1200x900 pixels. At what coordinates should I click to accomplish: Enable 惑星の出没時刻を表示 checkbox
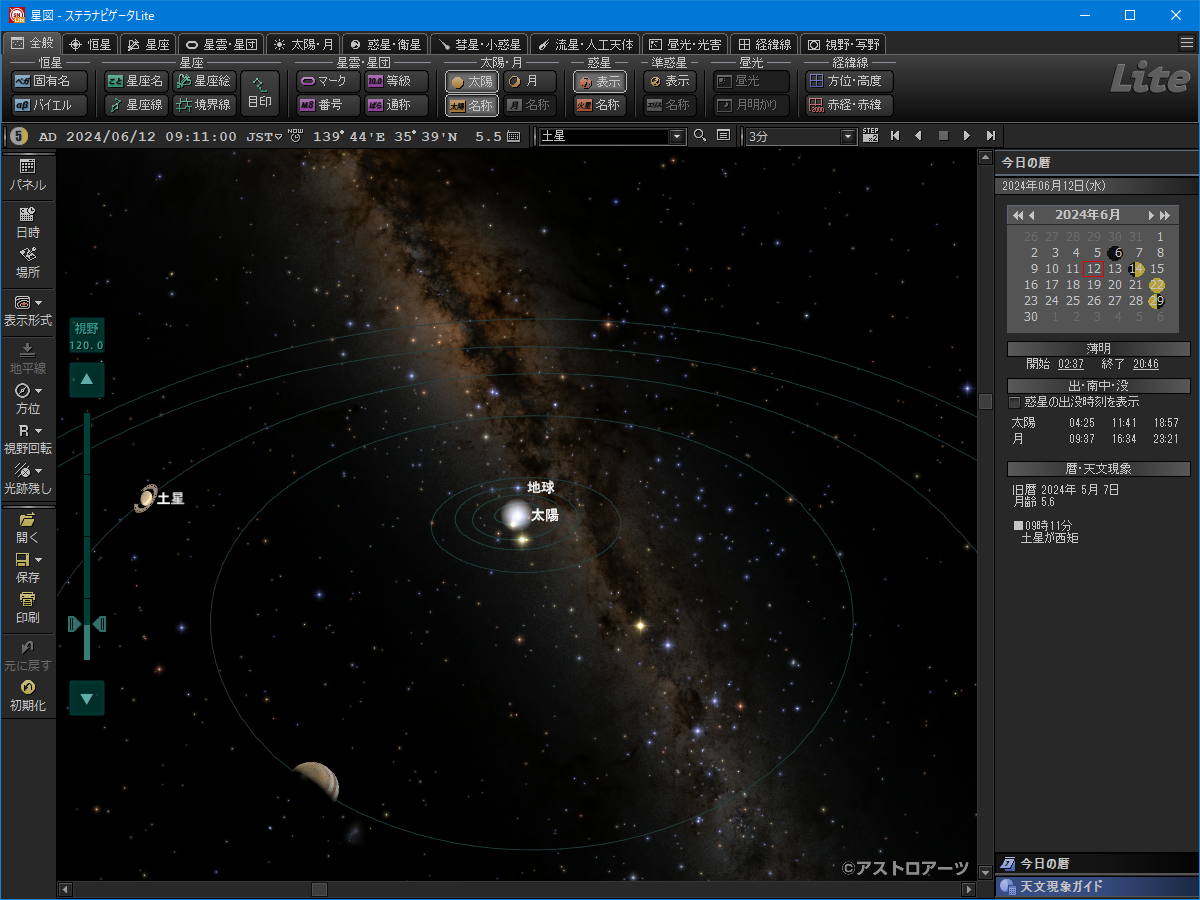tap(1015, 402)
